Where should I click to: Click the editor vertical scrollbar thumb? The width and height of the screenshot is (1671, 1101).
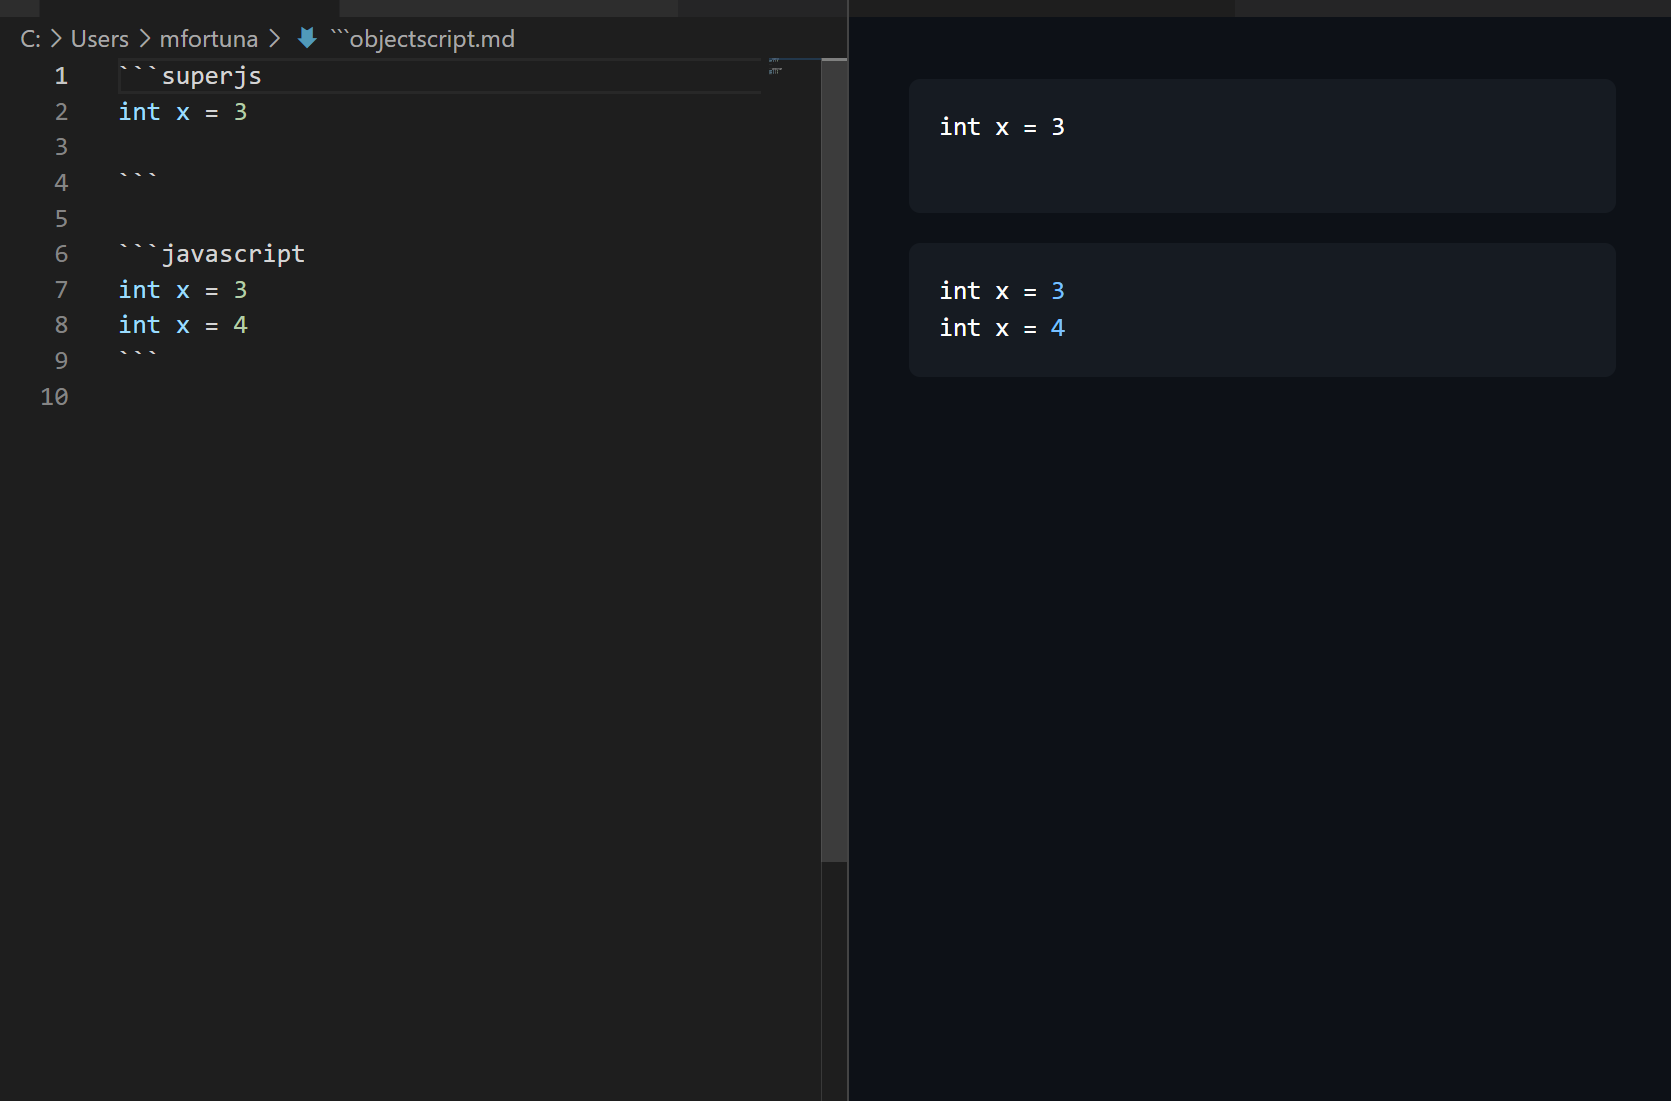[834, 460]
